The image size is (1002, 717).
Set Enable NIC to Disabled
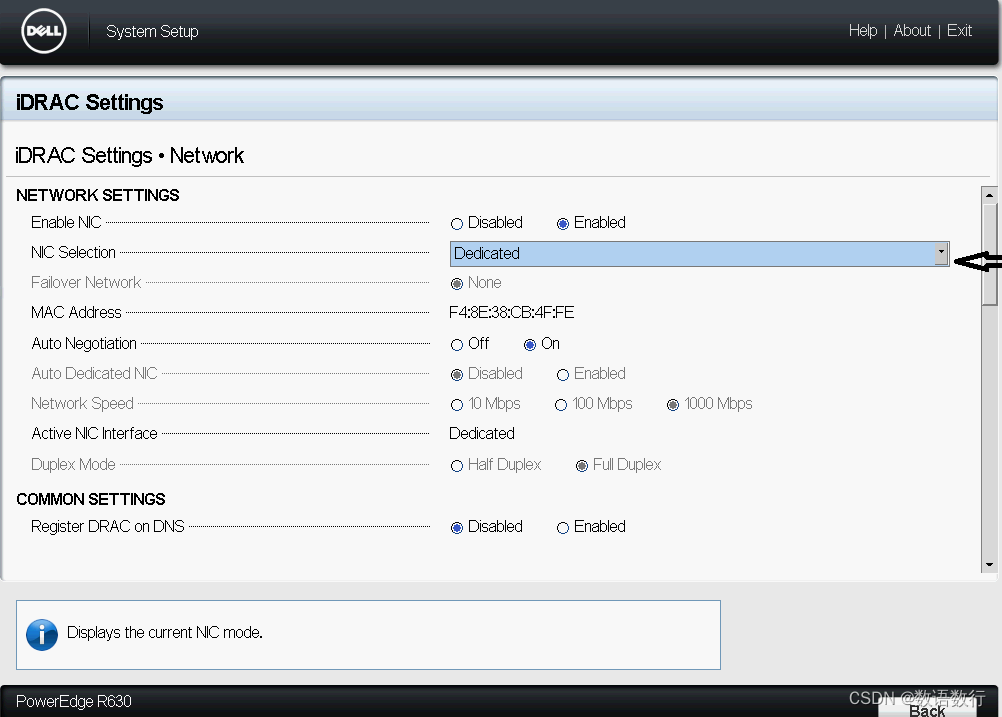(x=456, y=224)
